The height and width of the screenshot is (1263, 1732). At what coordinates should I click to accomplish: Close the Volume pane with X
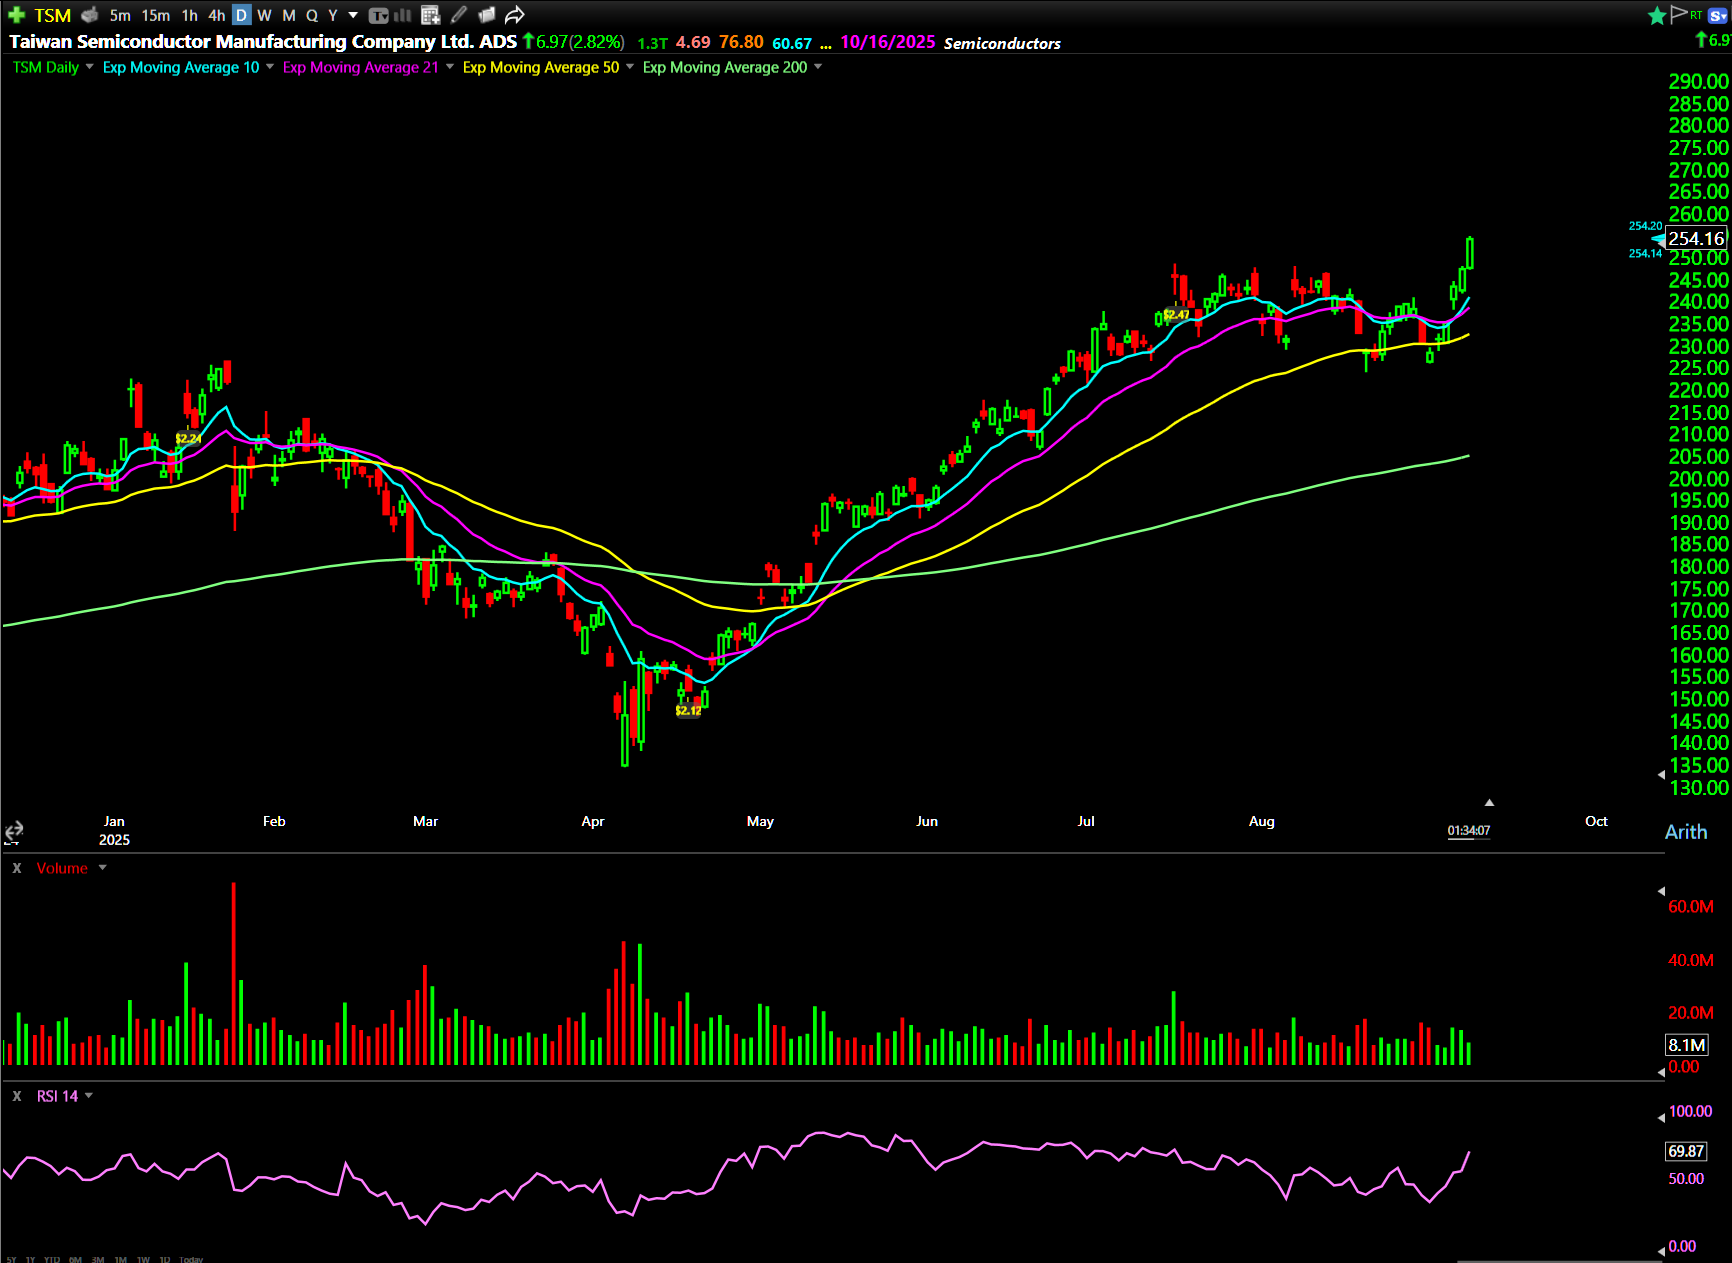pyautogui.click(x=17, y=868)
